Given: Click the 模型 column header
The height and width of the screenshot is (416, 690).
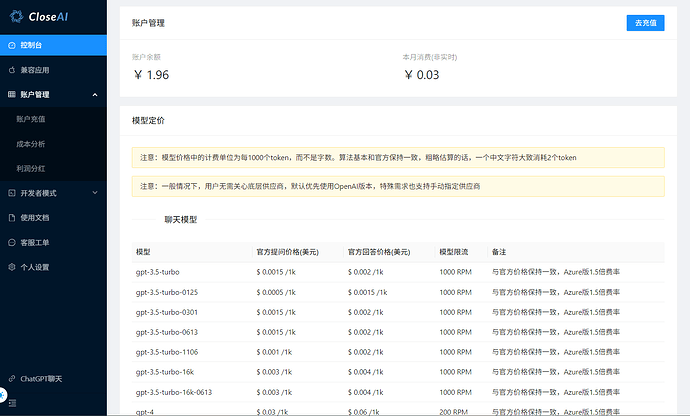Looking at the screenshot, I should (143, 251).
